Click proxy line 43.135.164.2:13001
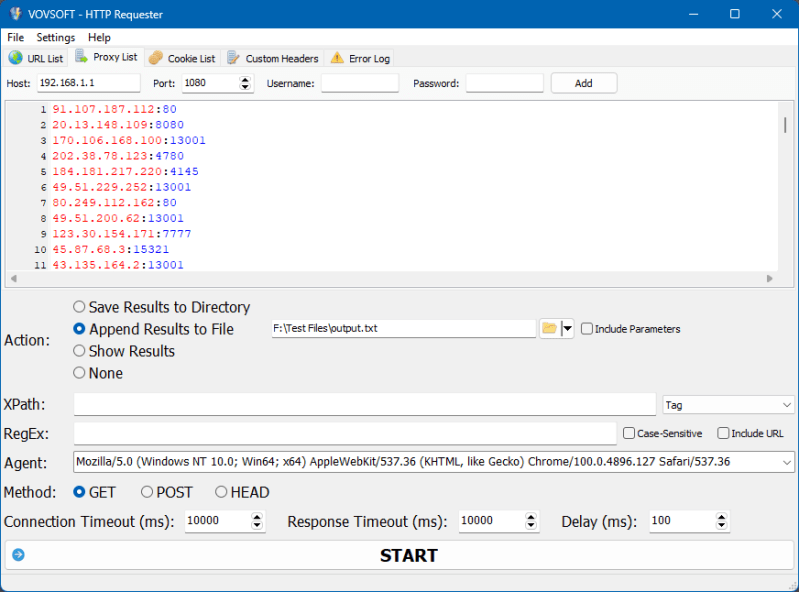Screen dimensions: 799x592 (118, 264)
